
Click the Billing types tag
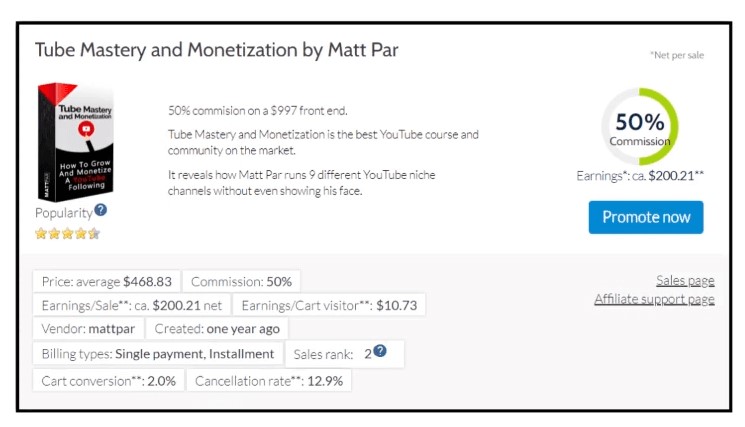tap(157, 354)
